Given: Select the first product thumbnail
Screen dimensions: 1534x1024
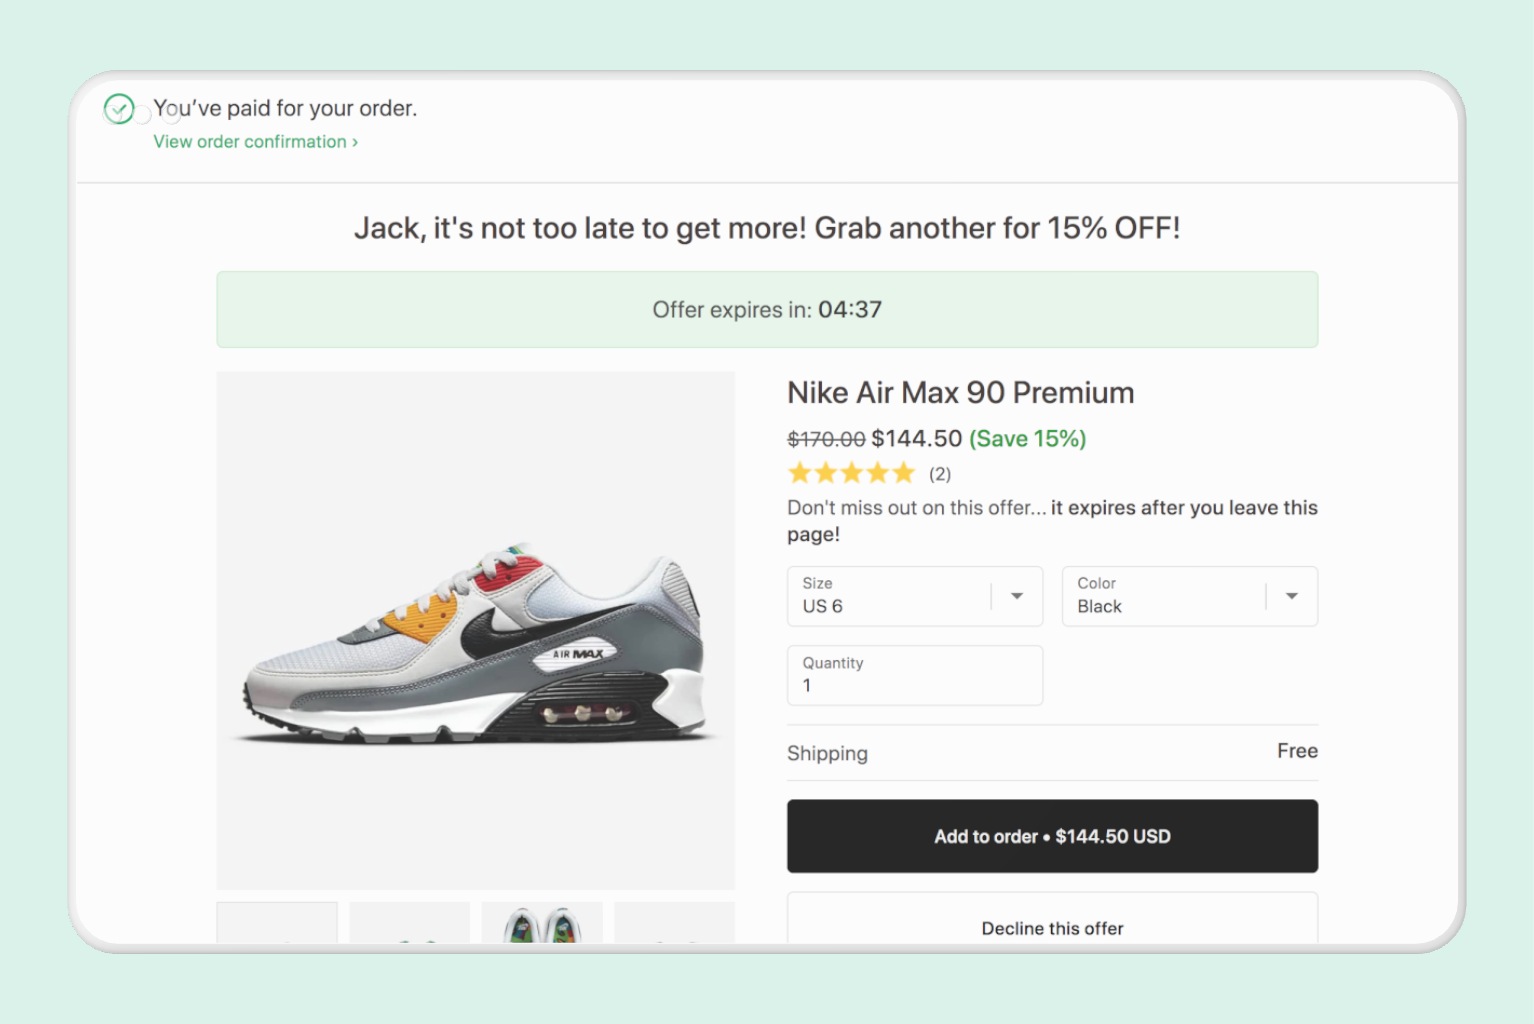Looking at the screenshot, I should point(277,923).
